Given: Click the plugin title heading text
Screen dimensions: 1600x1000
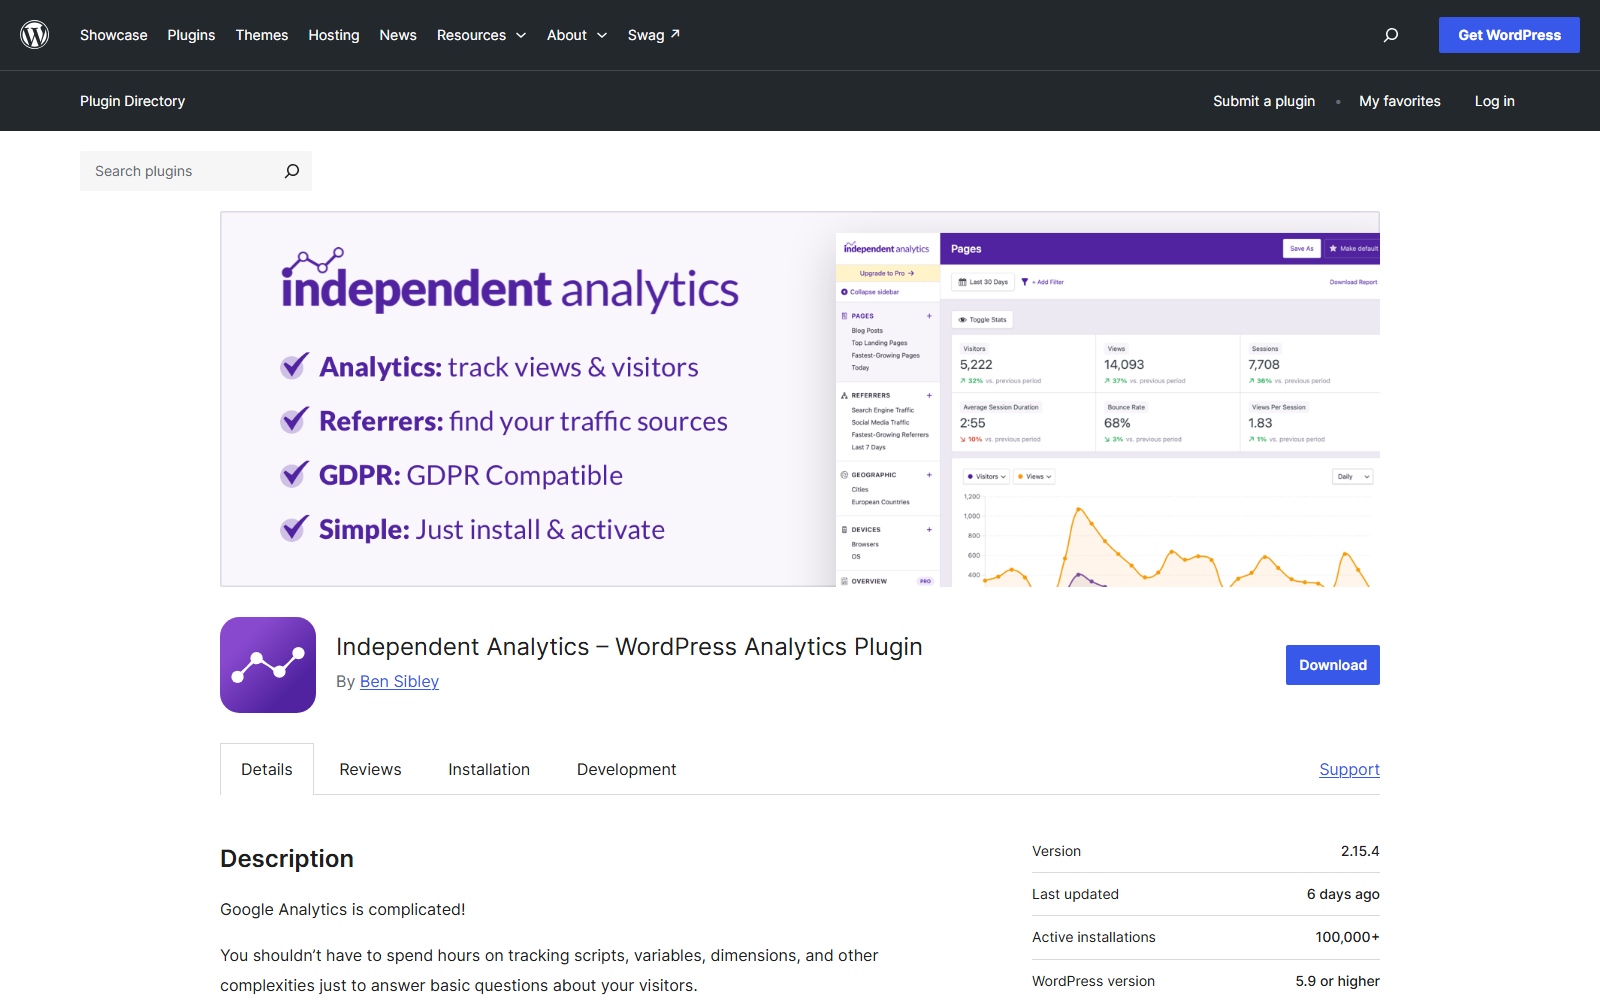Looking at the screenshot, I should [x=629, y=647].
